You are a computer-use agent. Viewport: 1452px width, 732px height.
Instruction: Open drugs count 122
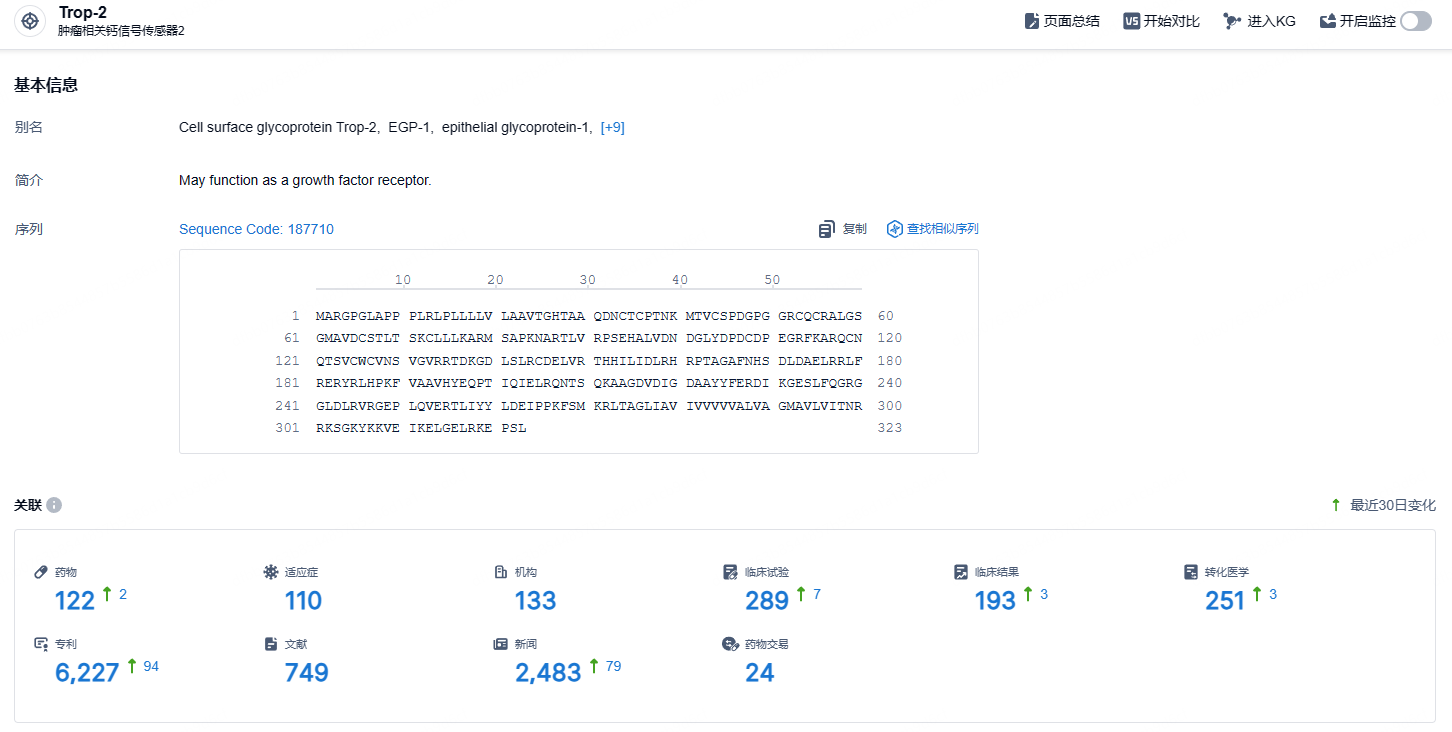(x=75, y=600)
